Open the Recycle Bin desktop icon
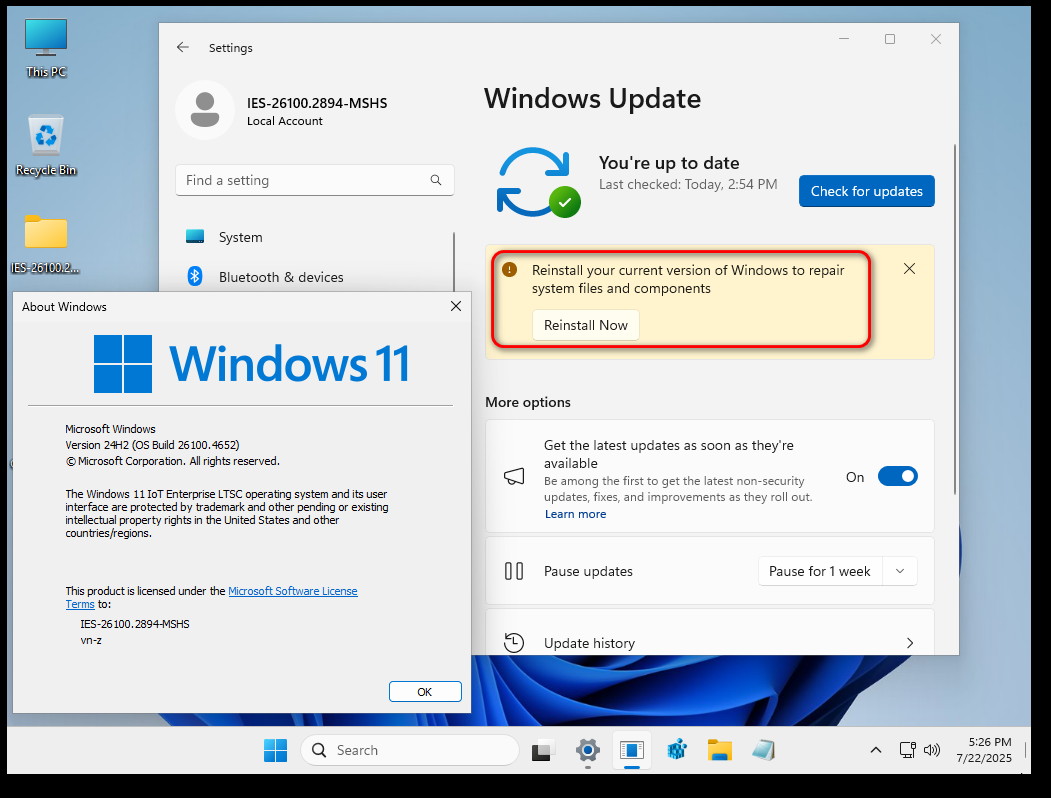The height and width of the screenshot is (798, 1051). click(46, 146)
